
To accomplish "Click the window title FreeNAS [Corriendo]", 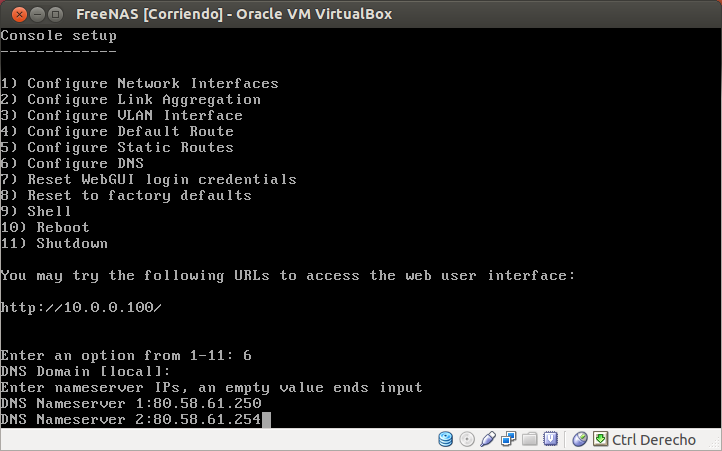I will tap(150, 14).
